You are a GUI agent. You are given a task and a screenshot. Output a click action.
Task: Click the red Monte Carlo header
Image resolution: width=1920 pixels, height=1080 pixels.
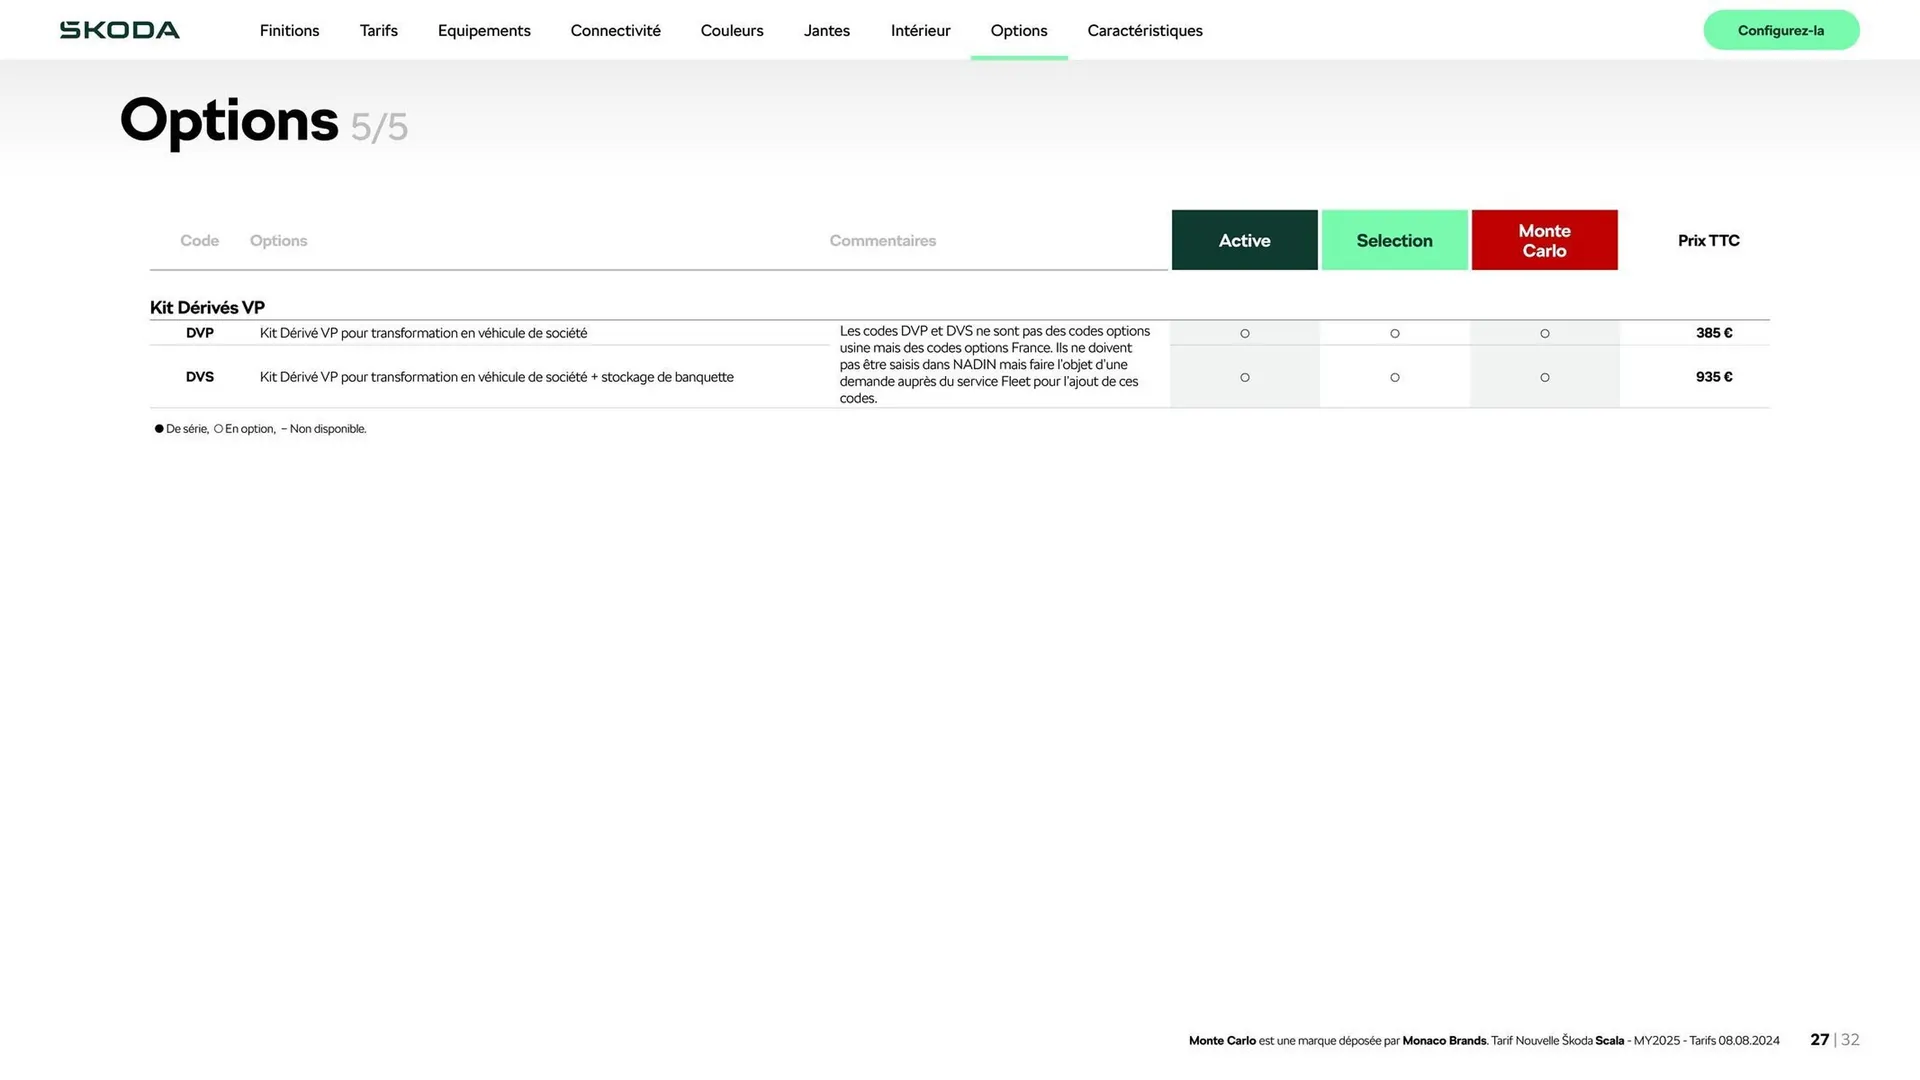(1544, 240)
